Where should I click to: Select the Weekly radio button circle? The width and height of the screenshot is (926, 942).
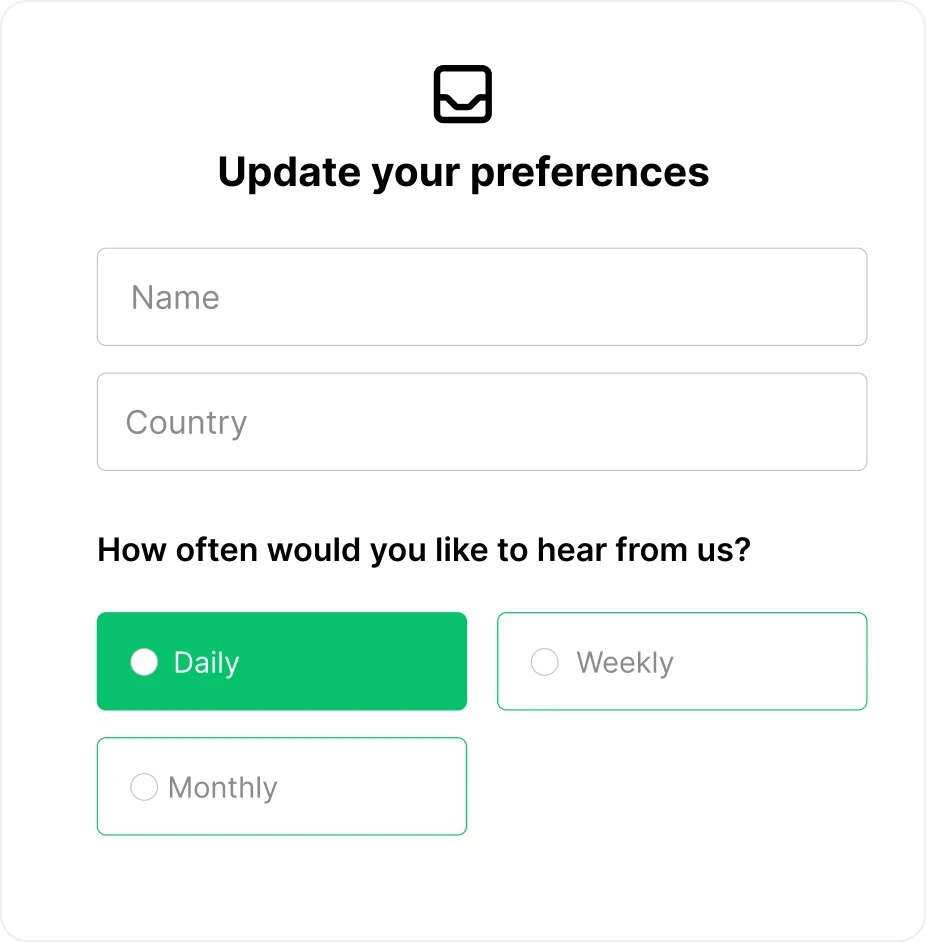click(x=544, y=662)
